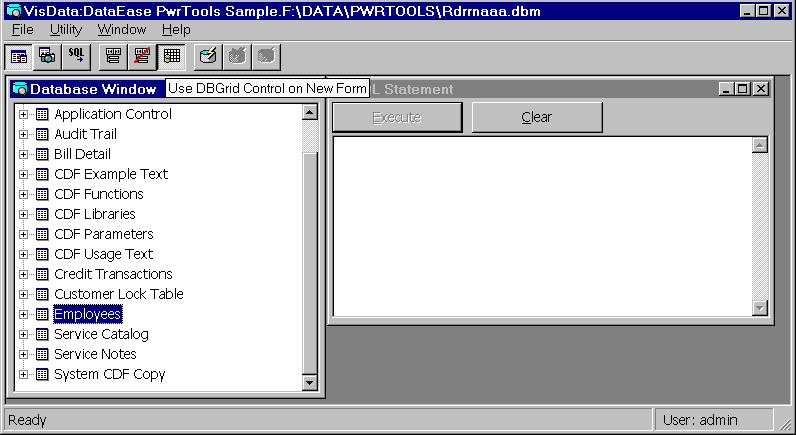The width and height of the screenshot is (796, 435).
Task: Click the CDF Parameters table icon
Action: point(43,235)
